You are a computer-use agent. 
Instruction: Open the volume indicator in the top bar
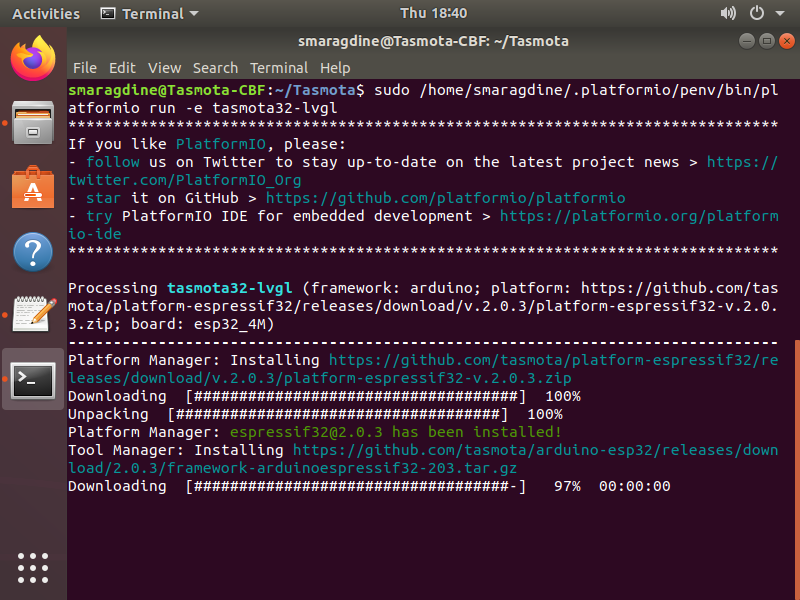(728, 13)
